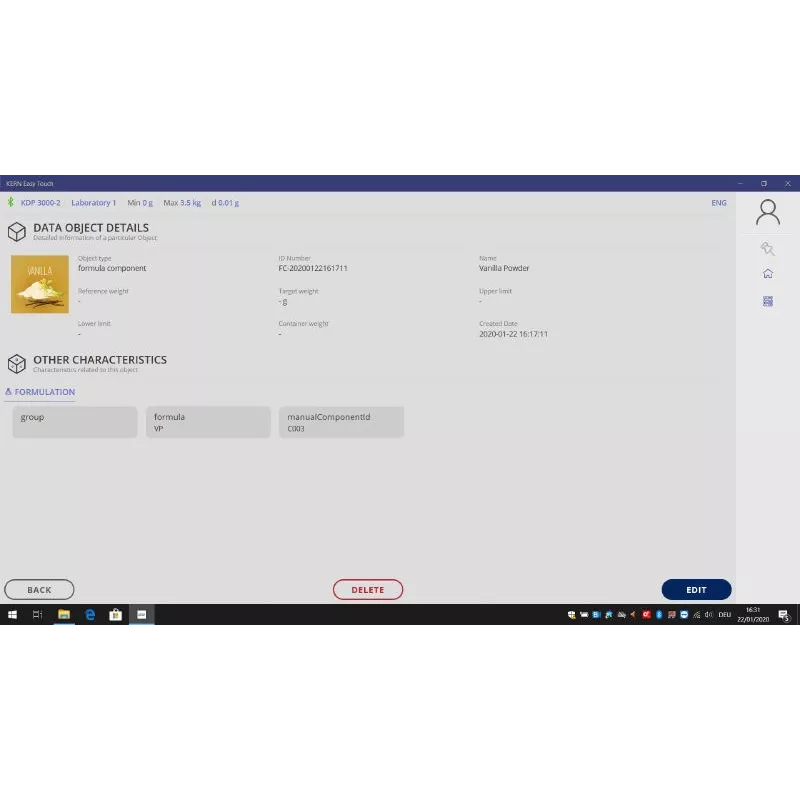Open File Explorer from taskbar

pos(64,615)
